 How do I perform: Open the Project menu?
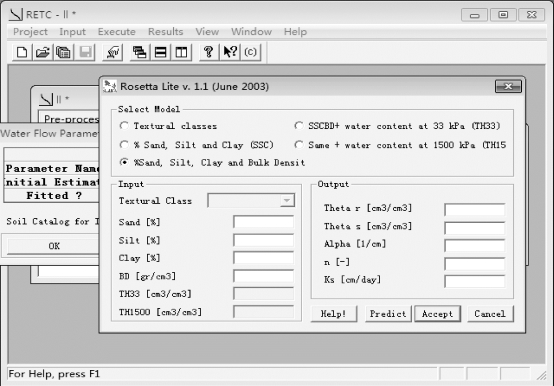[30, 32]
